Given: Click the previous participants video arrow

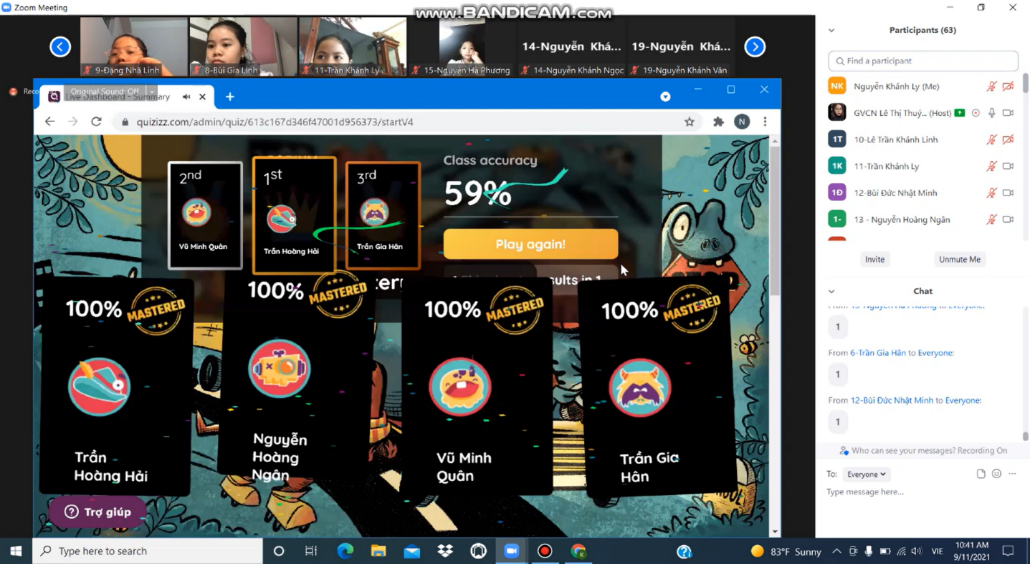Looking at the screenshot, I should [x=60, y=47].
